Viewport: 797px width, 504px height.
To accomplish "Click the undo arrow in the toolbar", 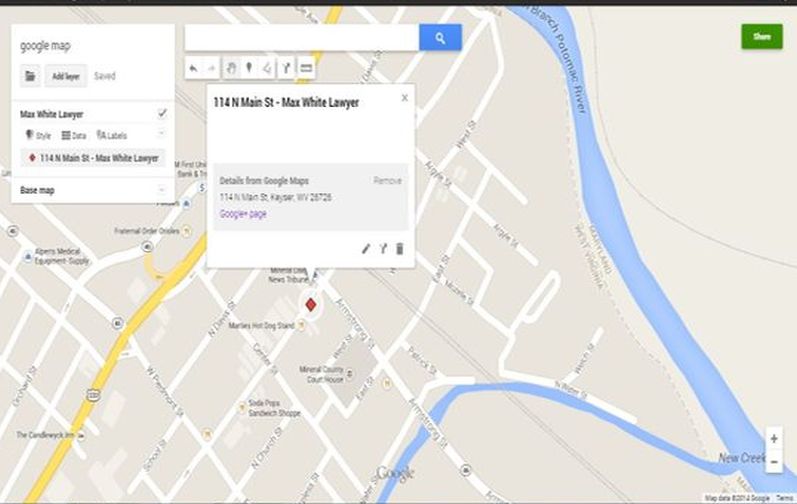I will click(193, 68).
